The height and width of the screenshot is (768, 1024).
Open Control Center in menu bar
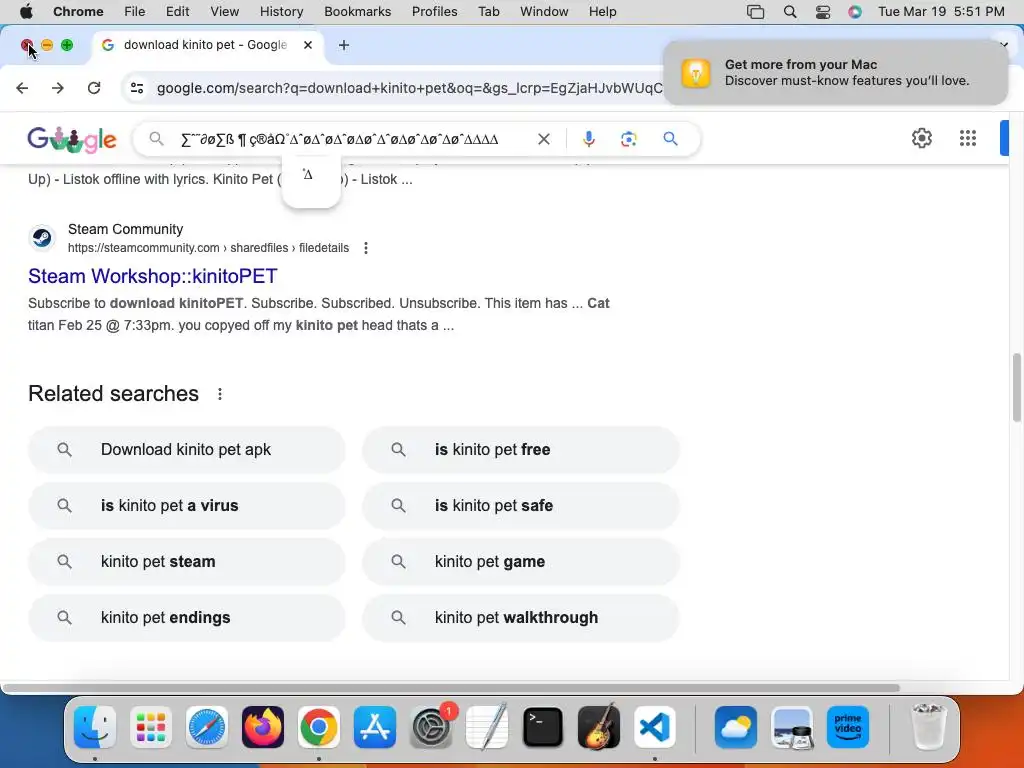click(x=823, y=12)
